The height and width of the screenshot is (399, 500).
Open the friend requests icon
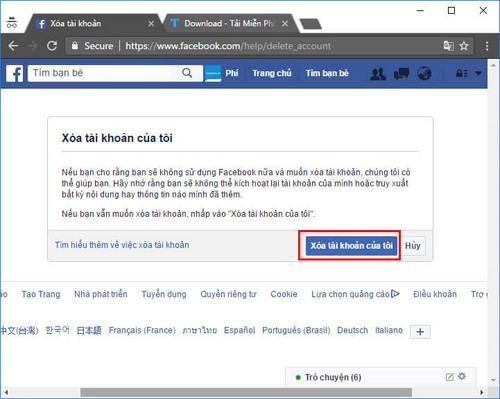coord(378,74)
